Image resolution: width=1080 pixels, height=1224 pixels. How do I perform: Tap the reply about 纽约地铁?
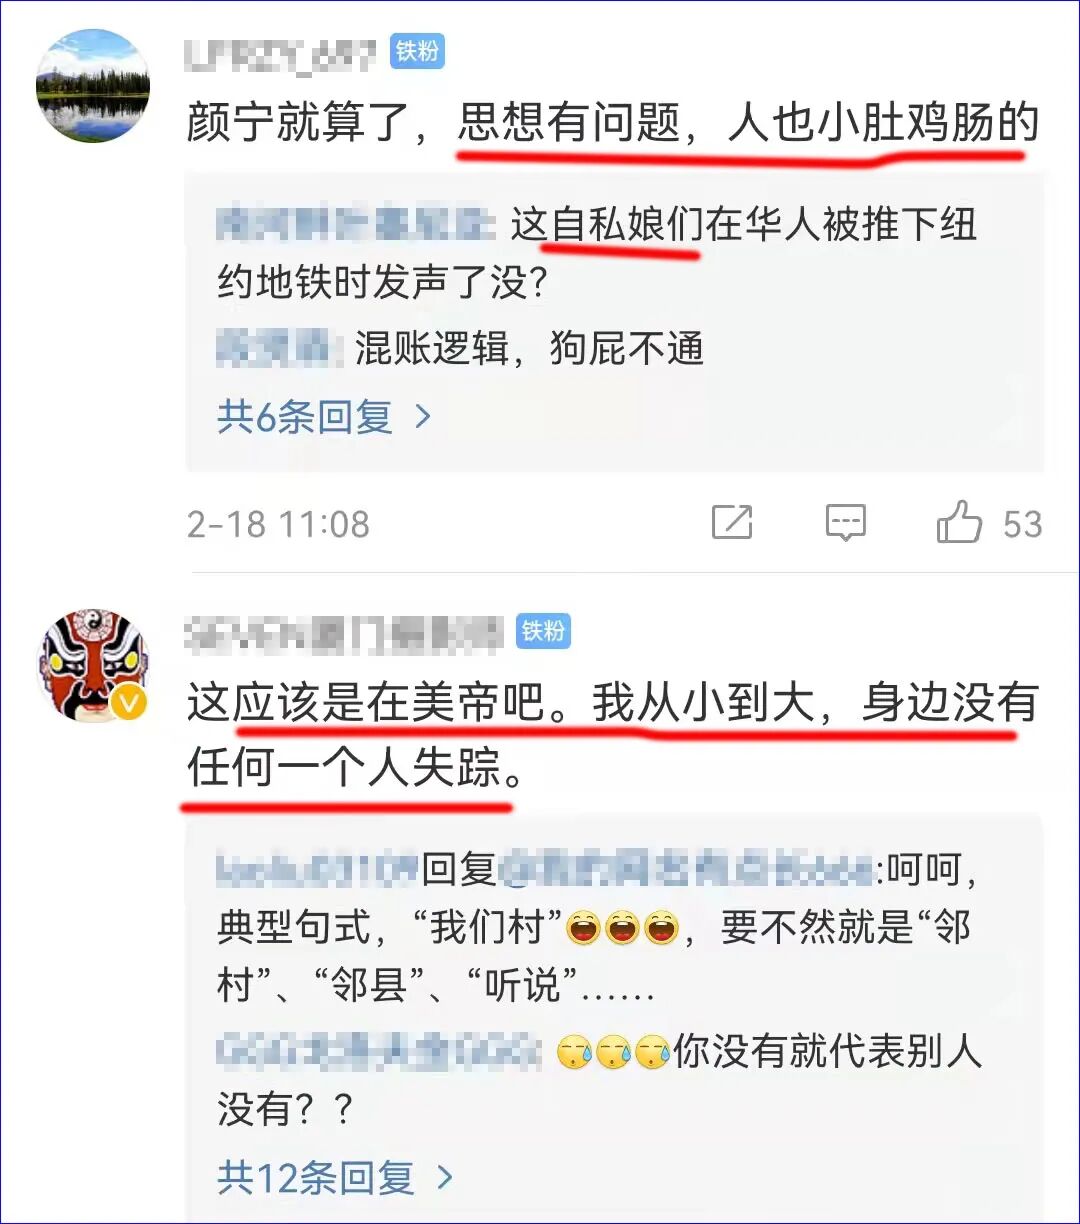pos(597,254)
